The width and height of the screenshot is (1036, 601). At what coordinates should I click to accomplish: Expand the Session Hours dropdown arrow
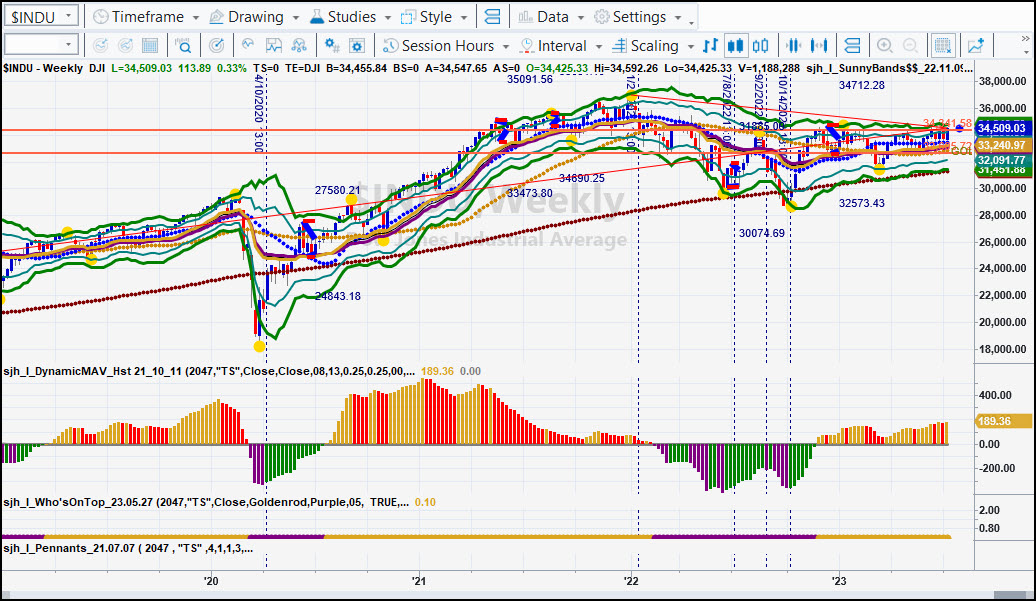click(x=505, y=46)
